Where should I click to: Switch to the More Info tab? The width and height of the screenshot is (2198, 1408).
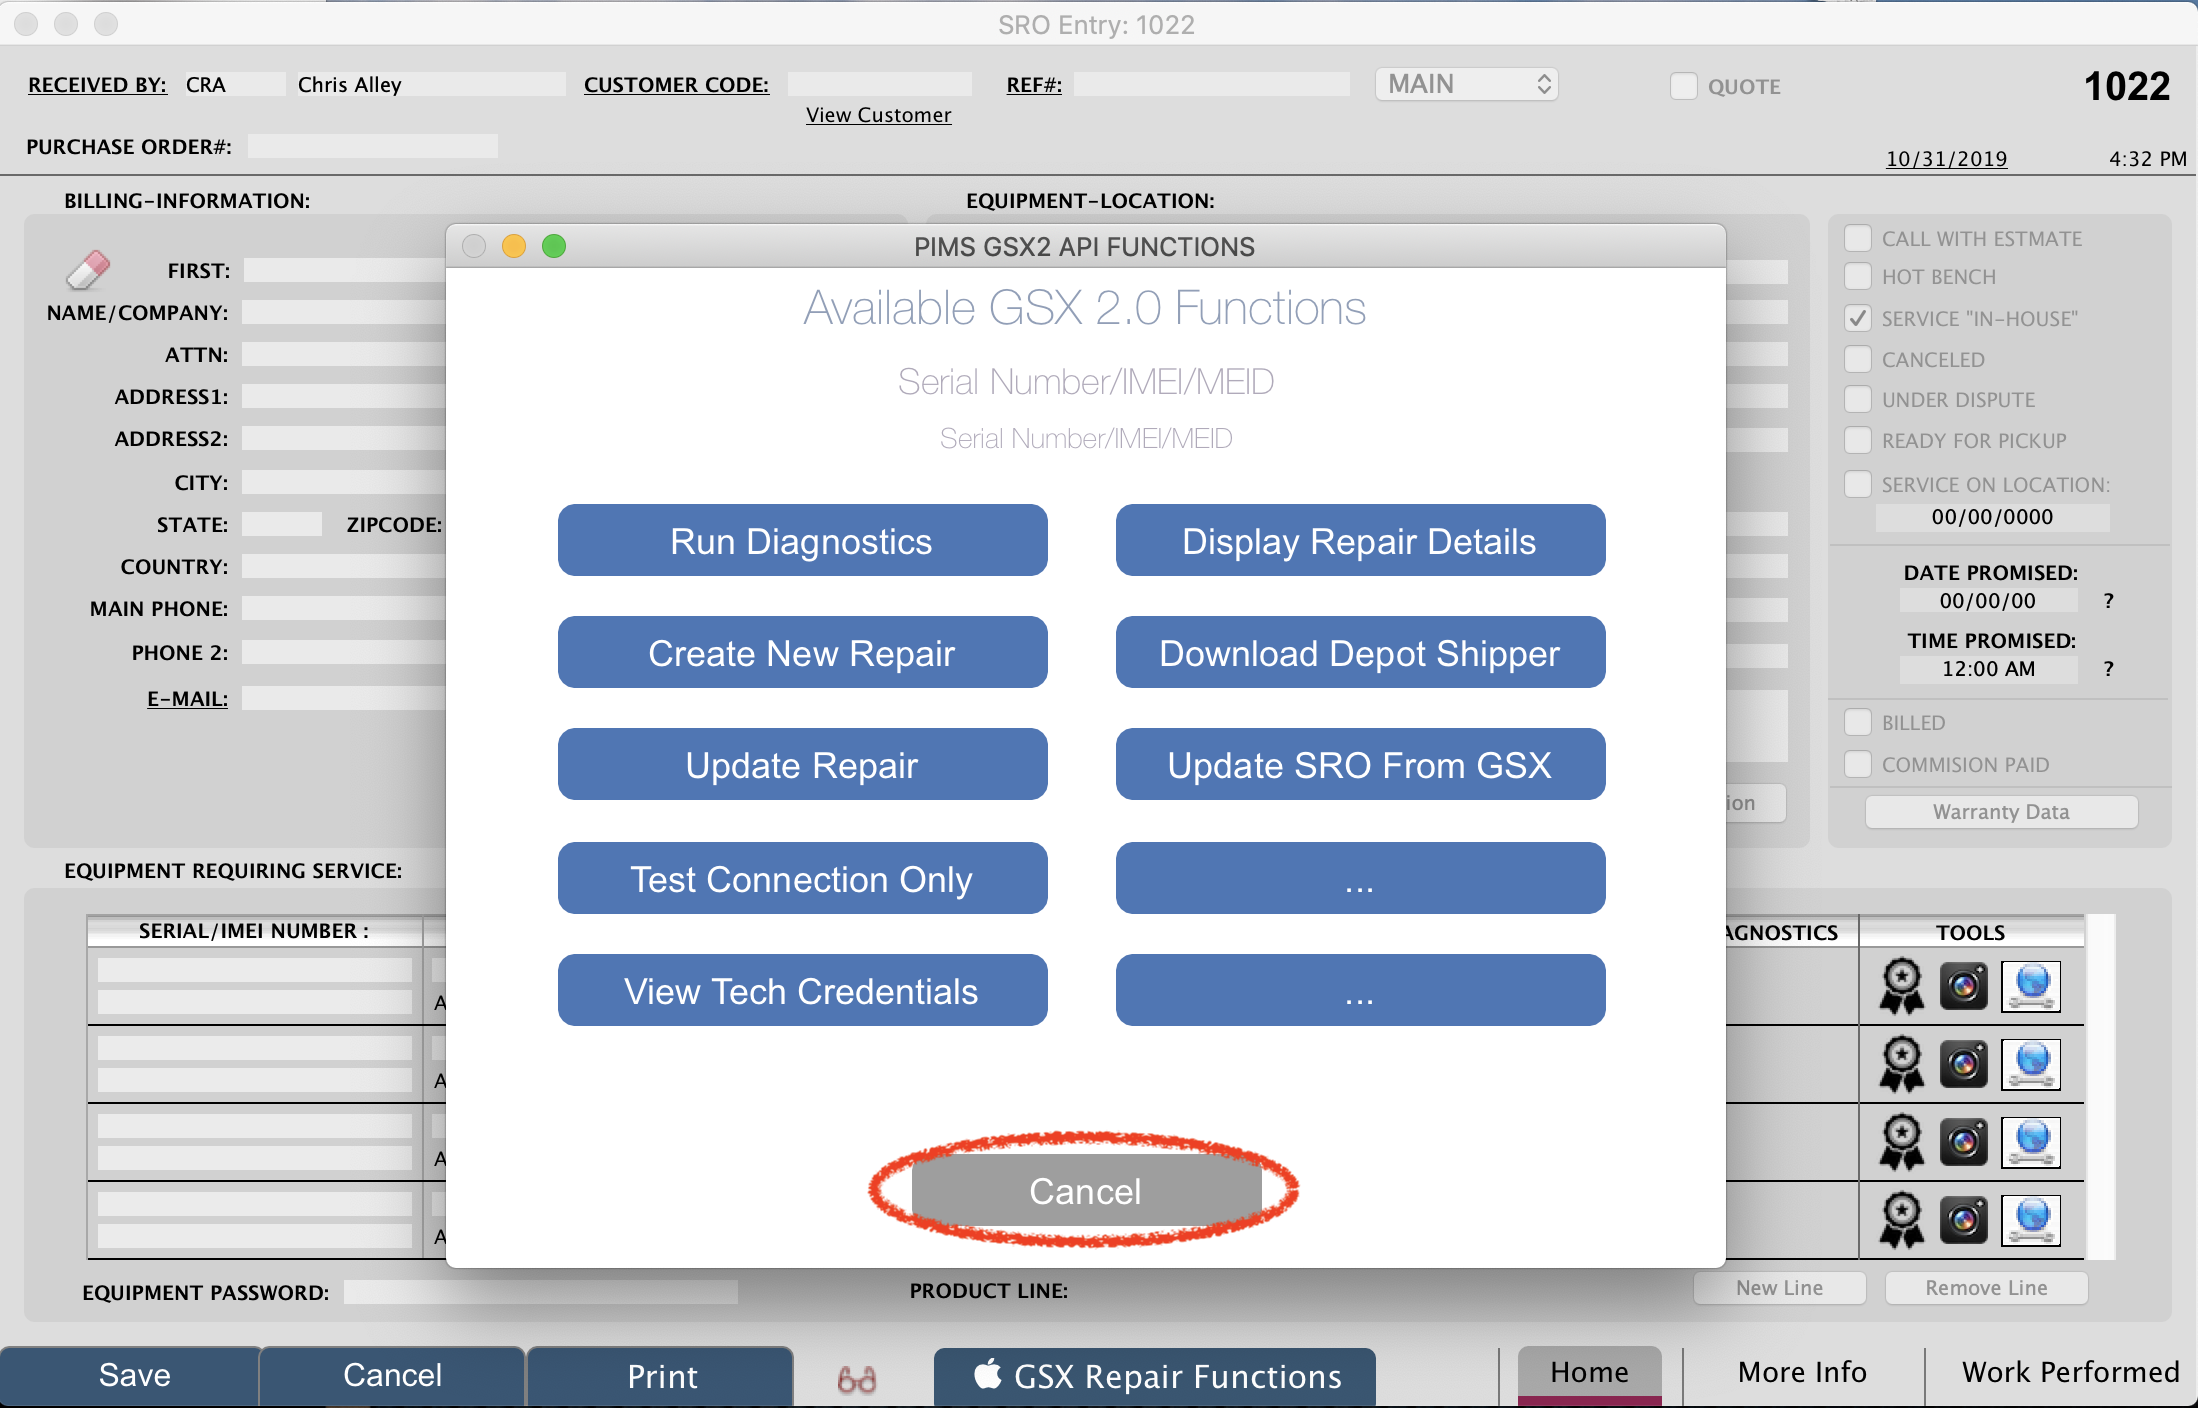point(1802,1373)
